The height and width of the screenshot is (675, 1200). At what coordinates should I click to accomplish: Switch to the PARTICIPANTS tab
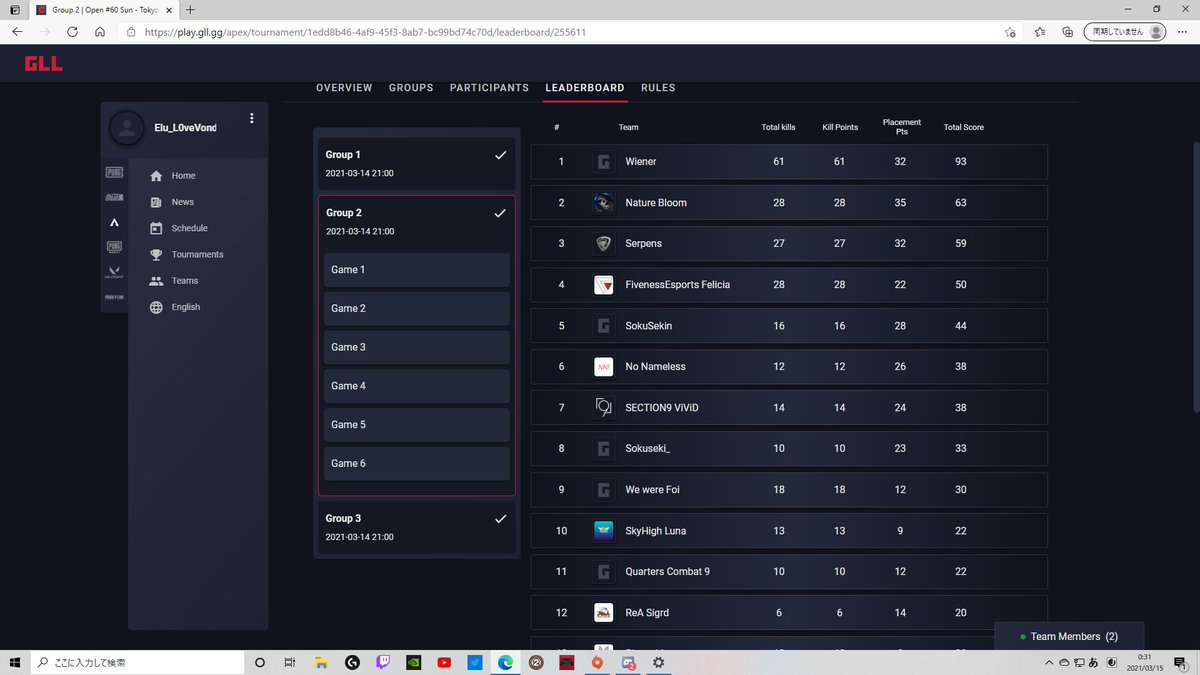tap(489, 88)
